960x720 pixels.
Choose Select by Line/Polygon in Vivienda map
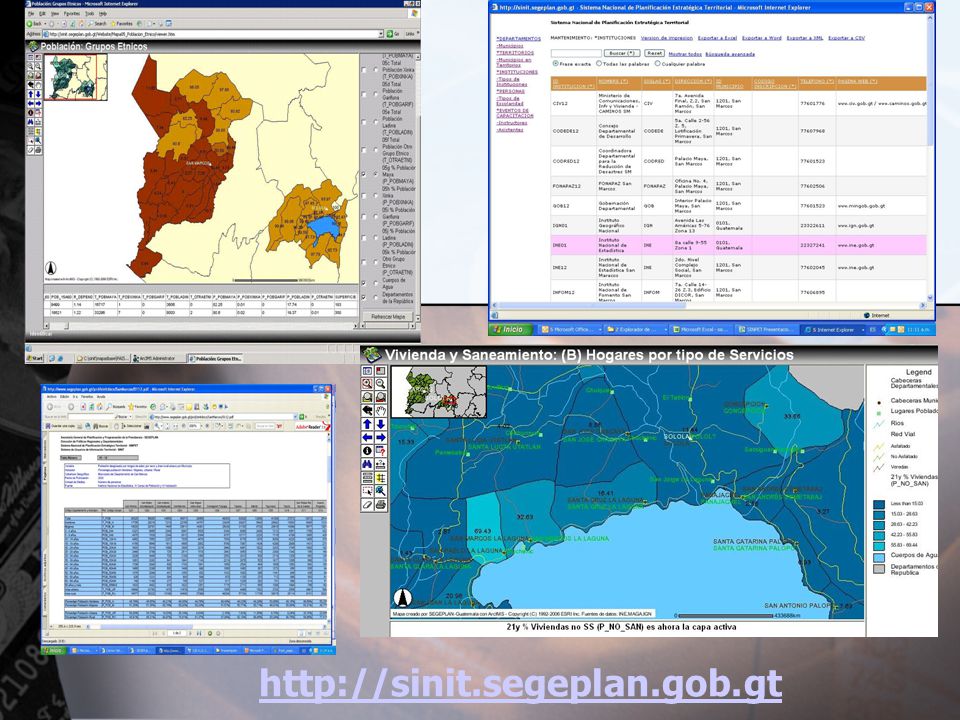tap(380, 491)
